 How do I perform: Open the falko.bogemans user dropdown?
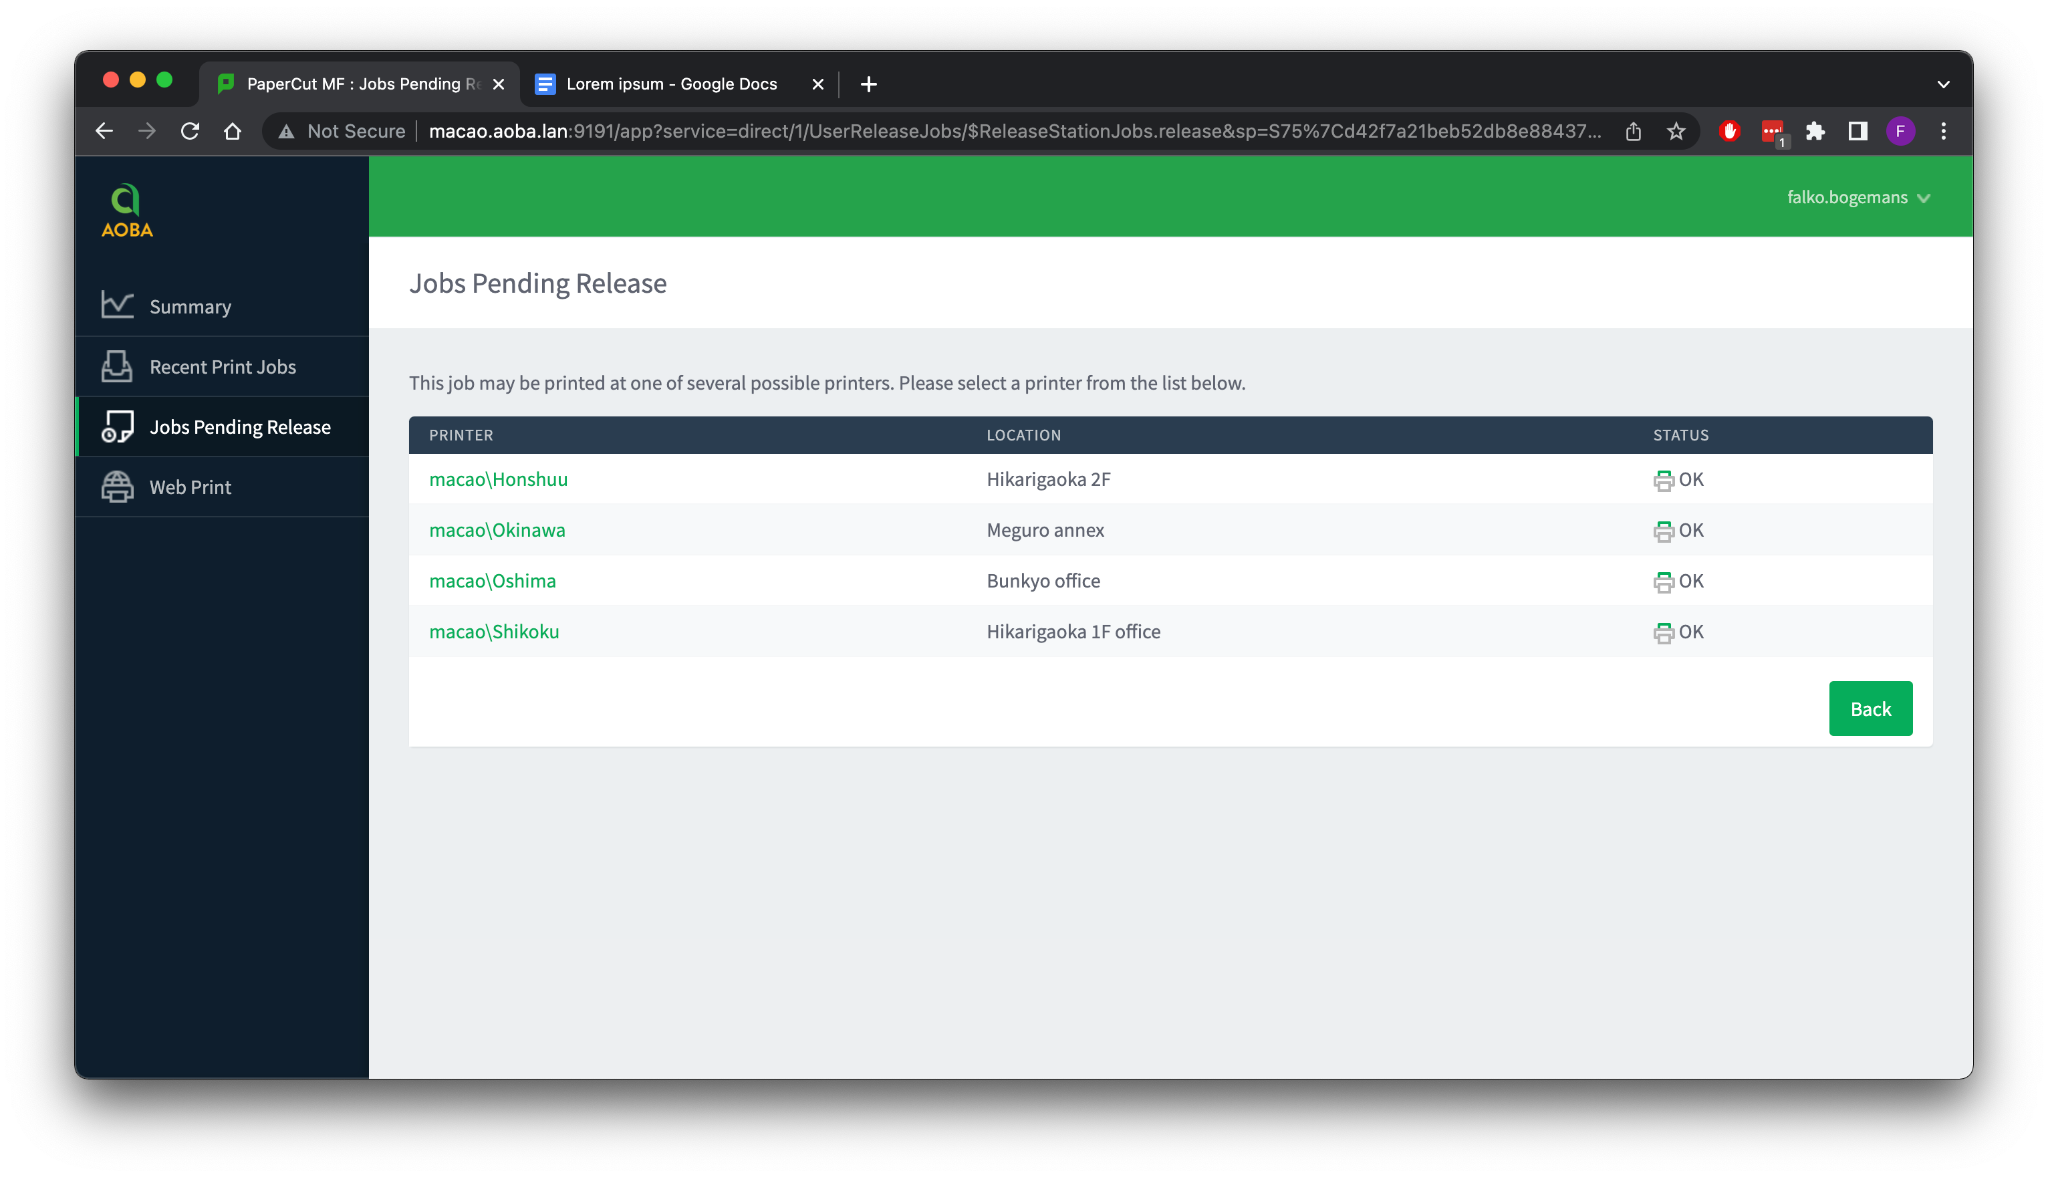[x=1858, y=197]
